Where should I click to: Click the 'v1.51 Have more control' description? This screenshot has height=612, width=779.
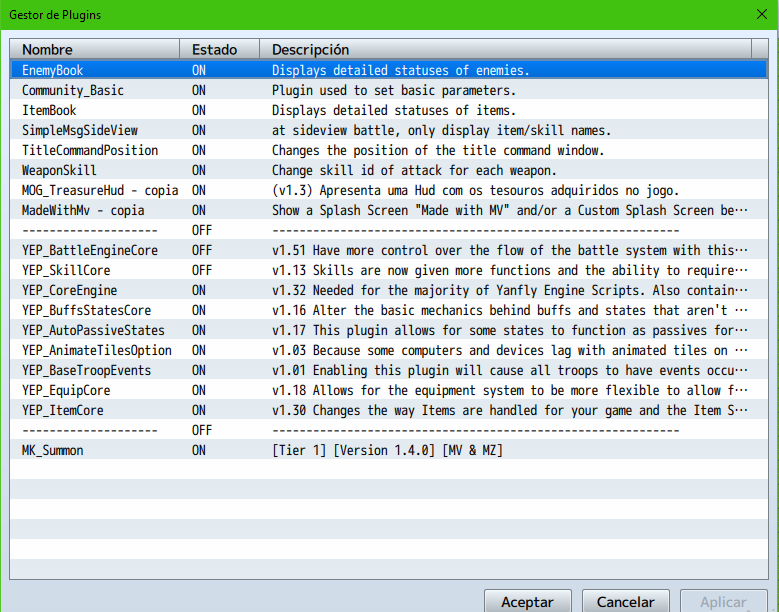(510, 250)
